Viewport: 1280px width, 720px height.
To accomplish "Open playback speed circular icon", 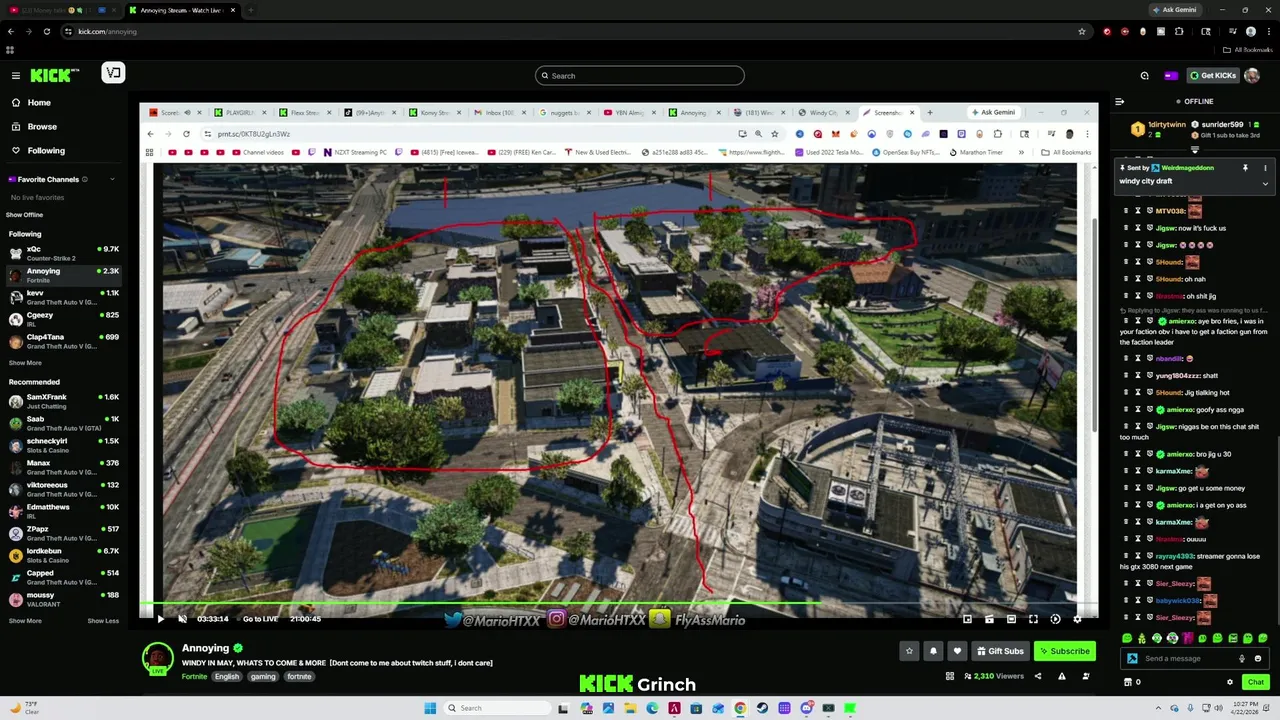I will [1055, 619].
